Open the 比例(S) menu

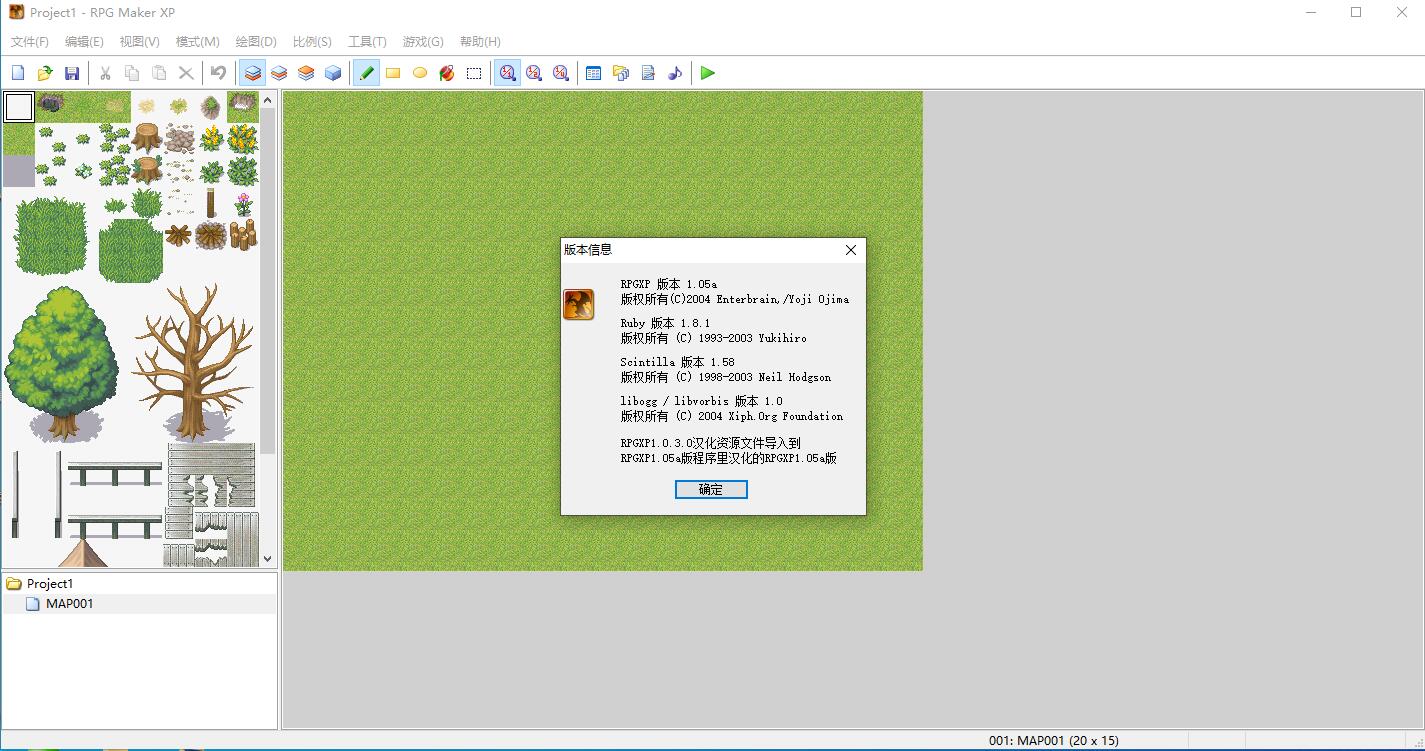312,42
